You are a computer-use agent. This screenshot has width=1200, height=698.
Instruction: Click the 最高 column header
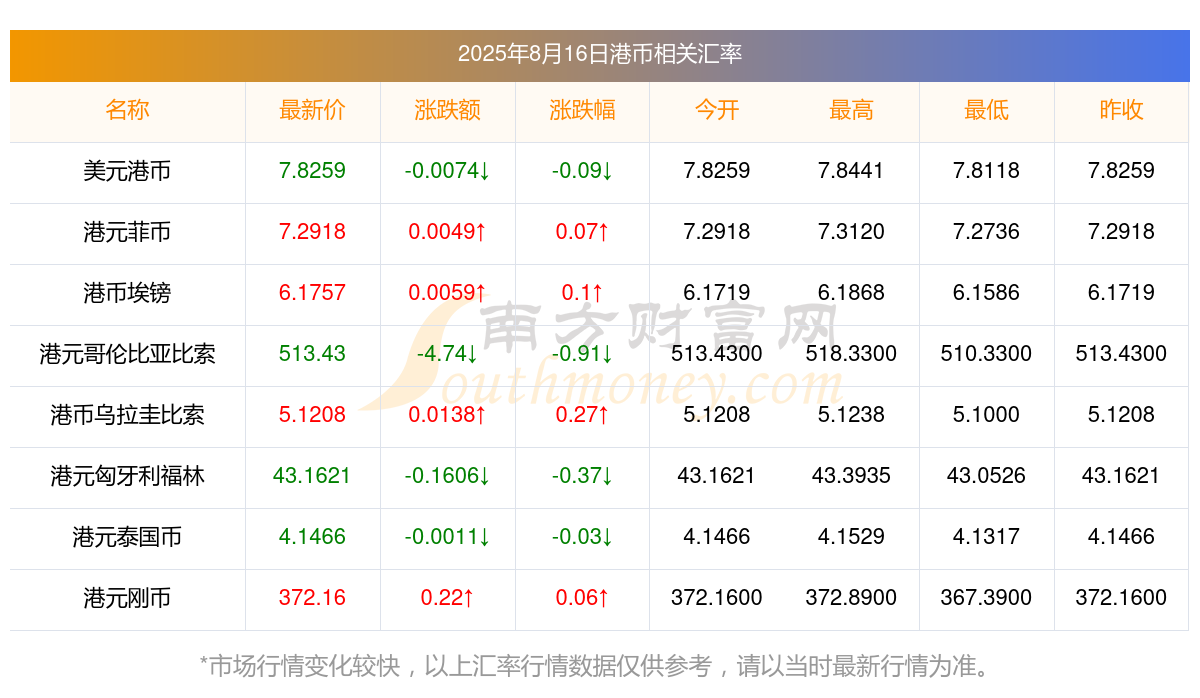click(x=851, y=110)
